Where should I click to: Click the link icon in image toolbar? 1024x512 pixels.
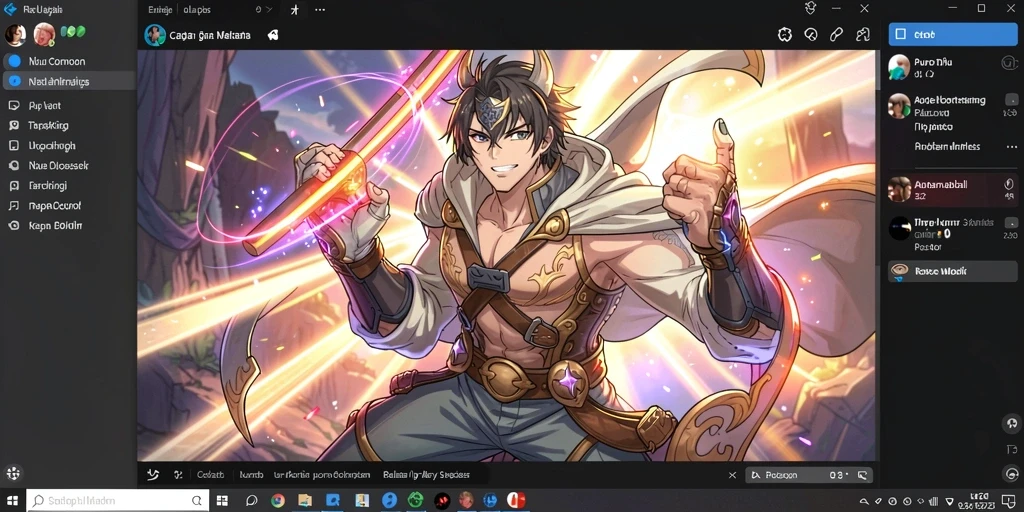coord(836,35)
